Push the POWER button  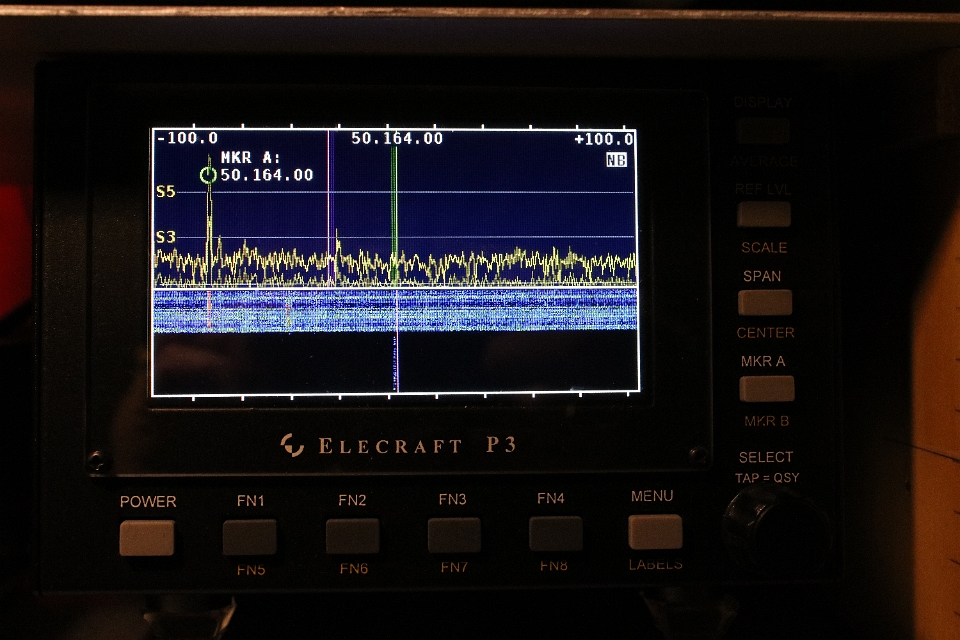147,538
